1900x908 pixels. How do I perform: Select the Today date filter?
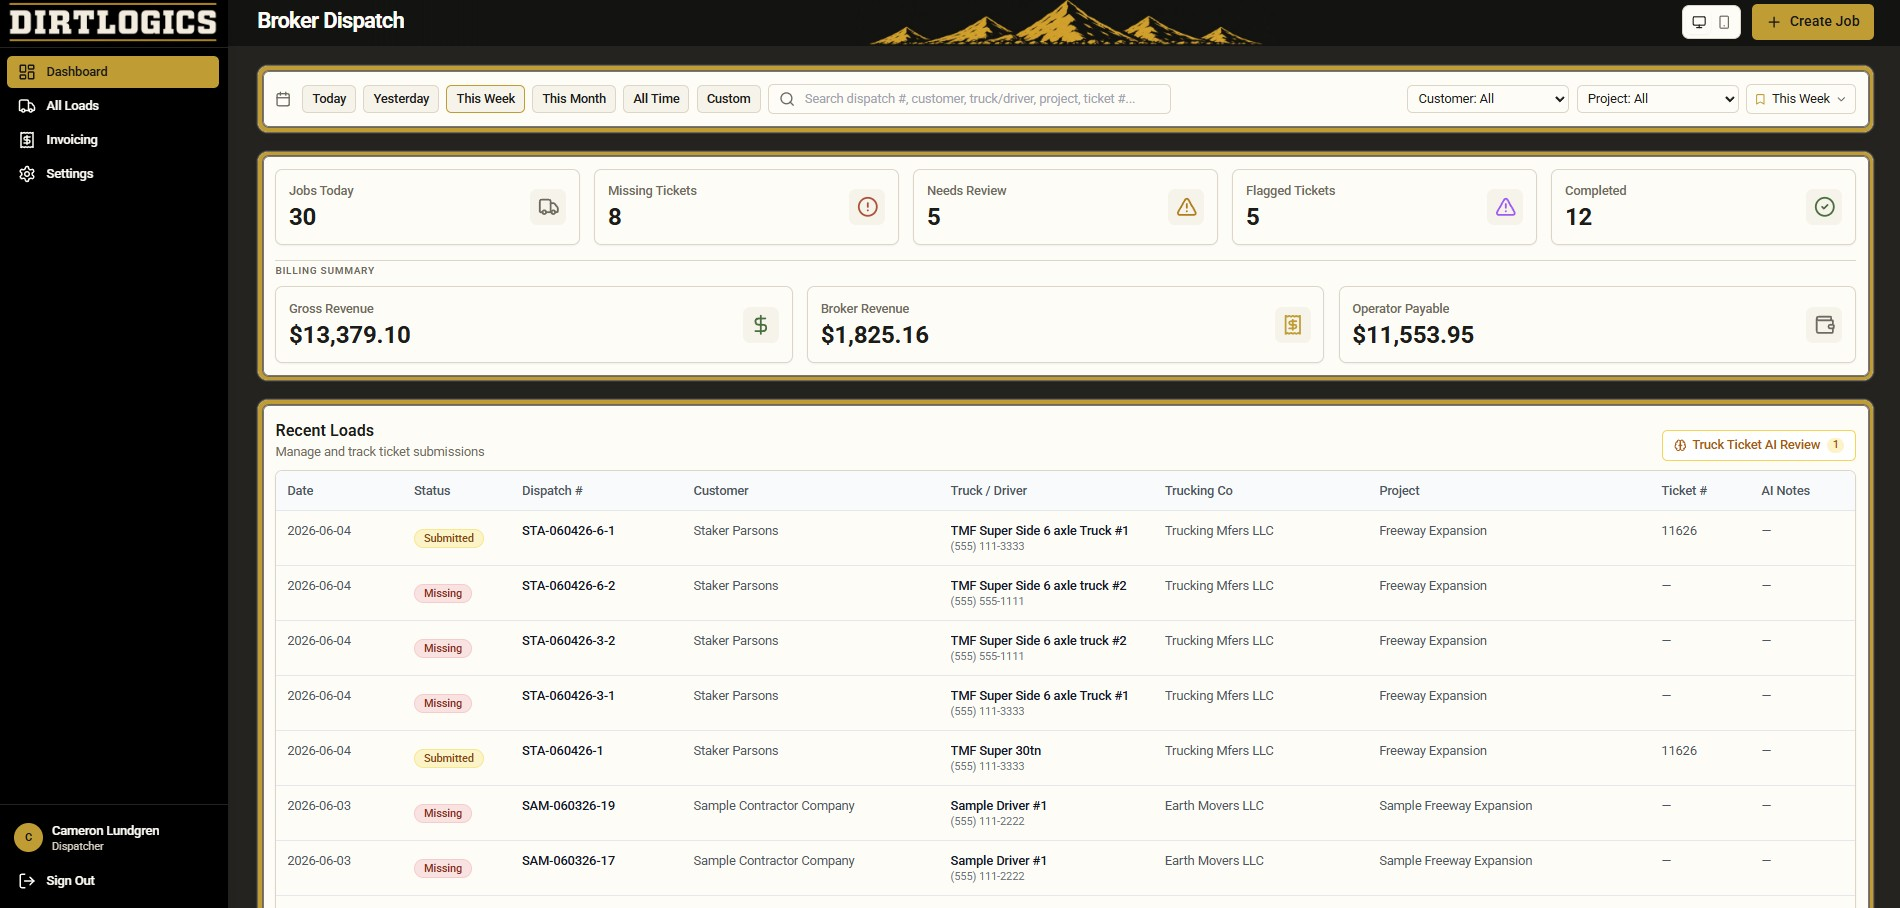pyautogui.click(x=329, y=99)
